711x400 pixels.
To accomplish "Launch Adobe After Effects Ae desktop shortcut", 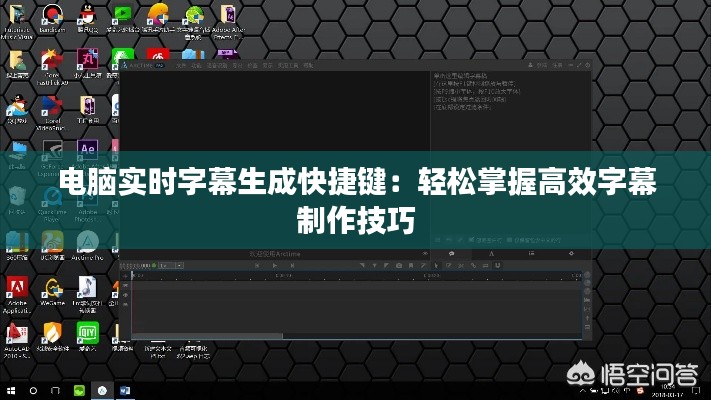I will coord(88,149).
